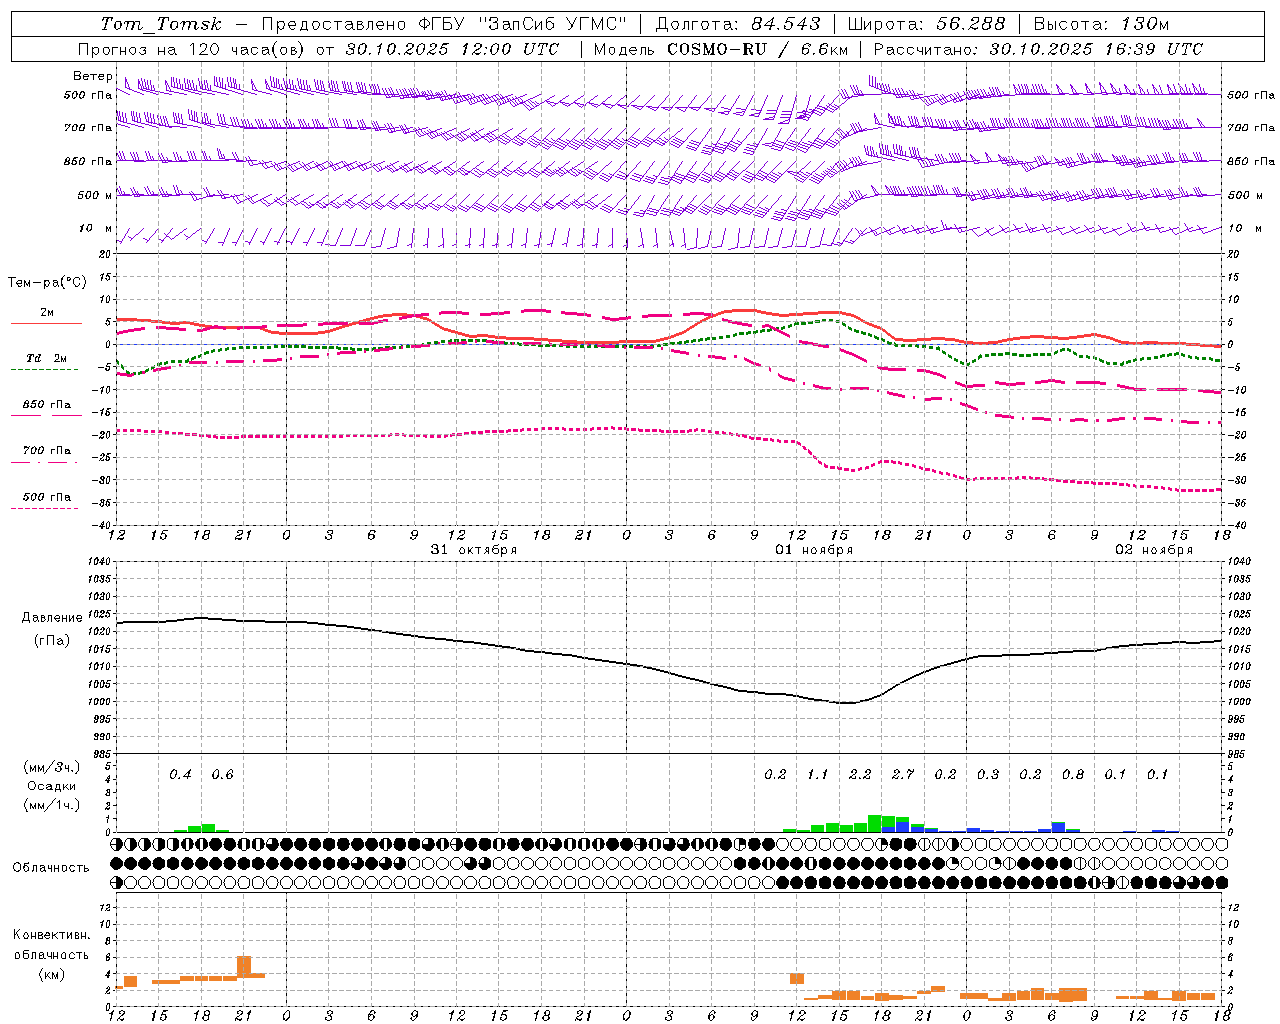Click the green dashed sample under "Td 2м"
The height and width of the screenshot is (1024, 1280).
45,369
